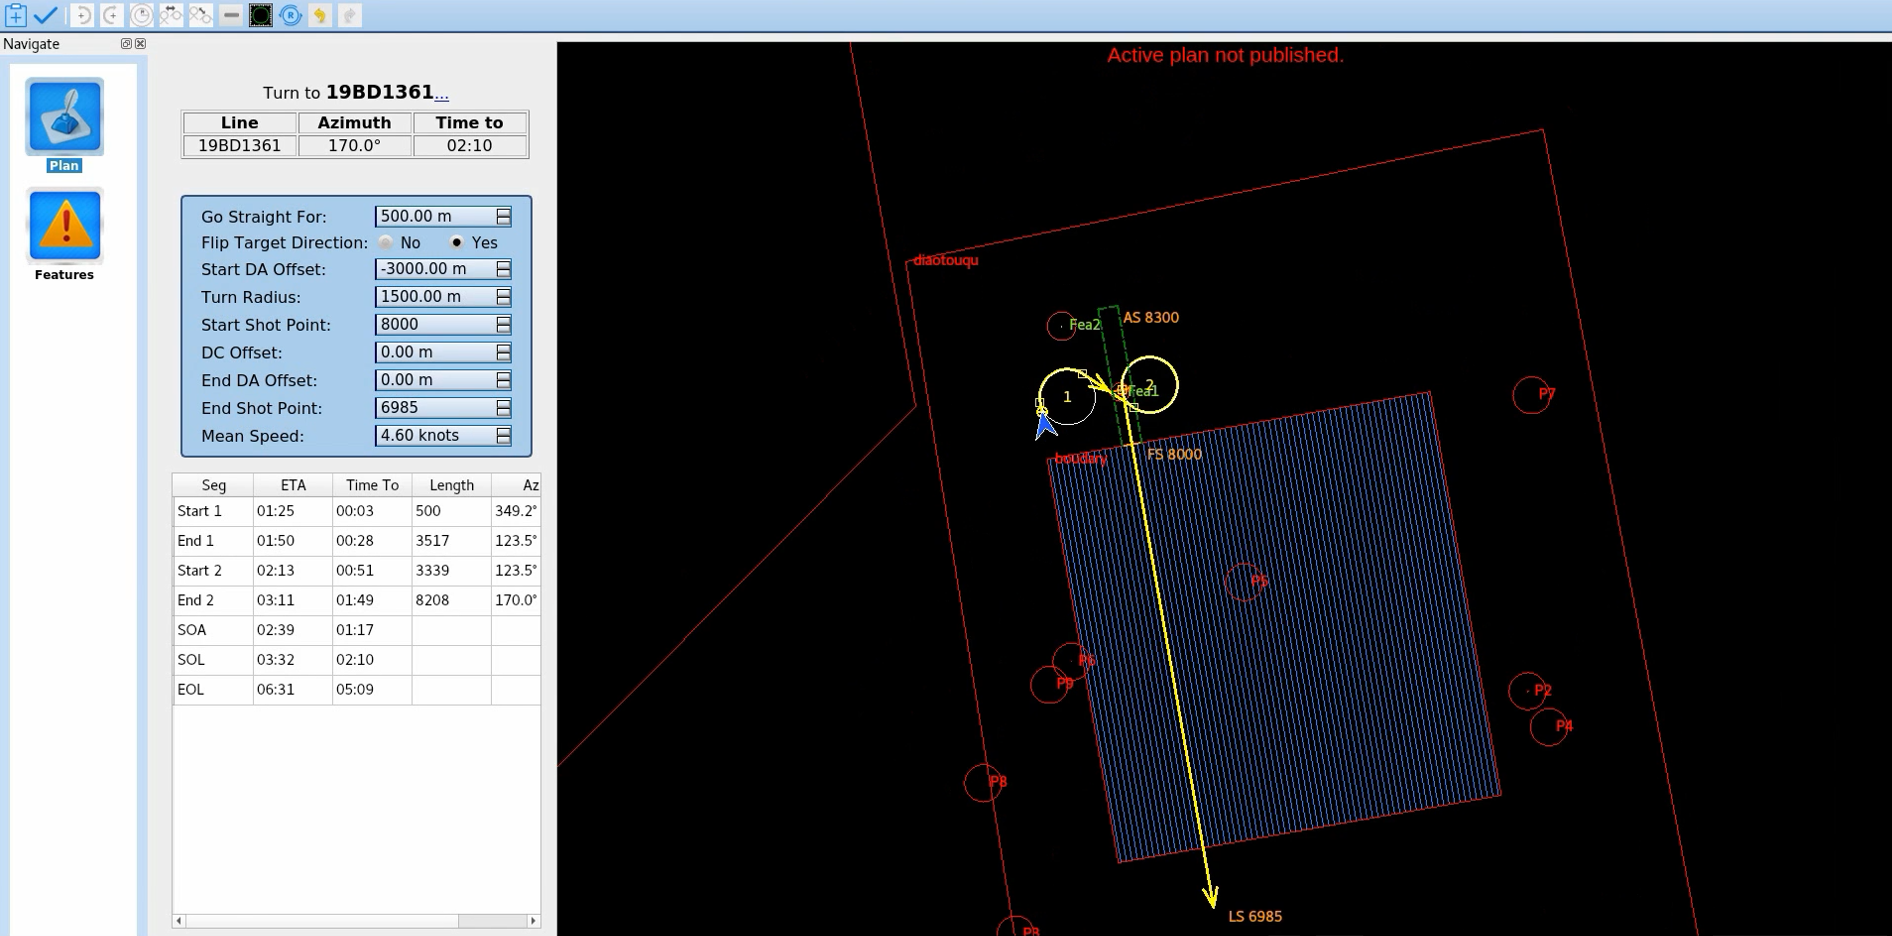Viewport: 1892px width, 936px height.
Task: Float the Navigate panel with undock icon
Action: pos(126,44)
